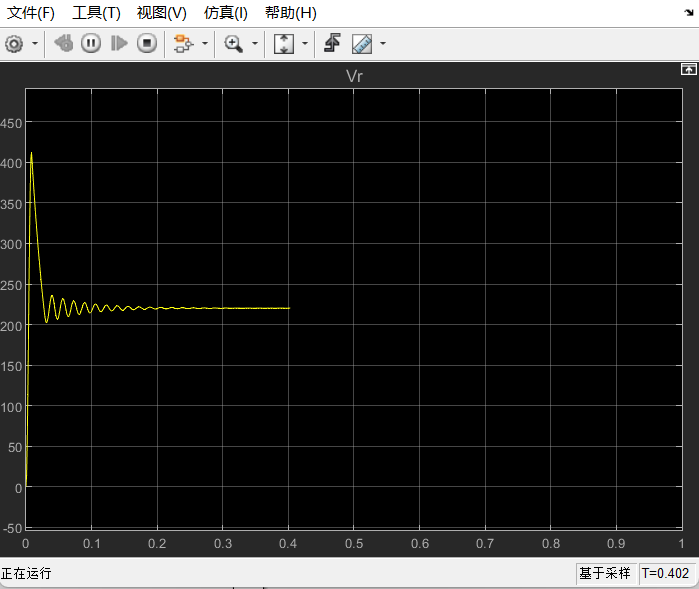Image resolution: width=699 pixels, height=589 pixels.
Task: Open the 仿真(I) menu
Action: click(226, 13)
